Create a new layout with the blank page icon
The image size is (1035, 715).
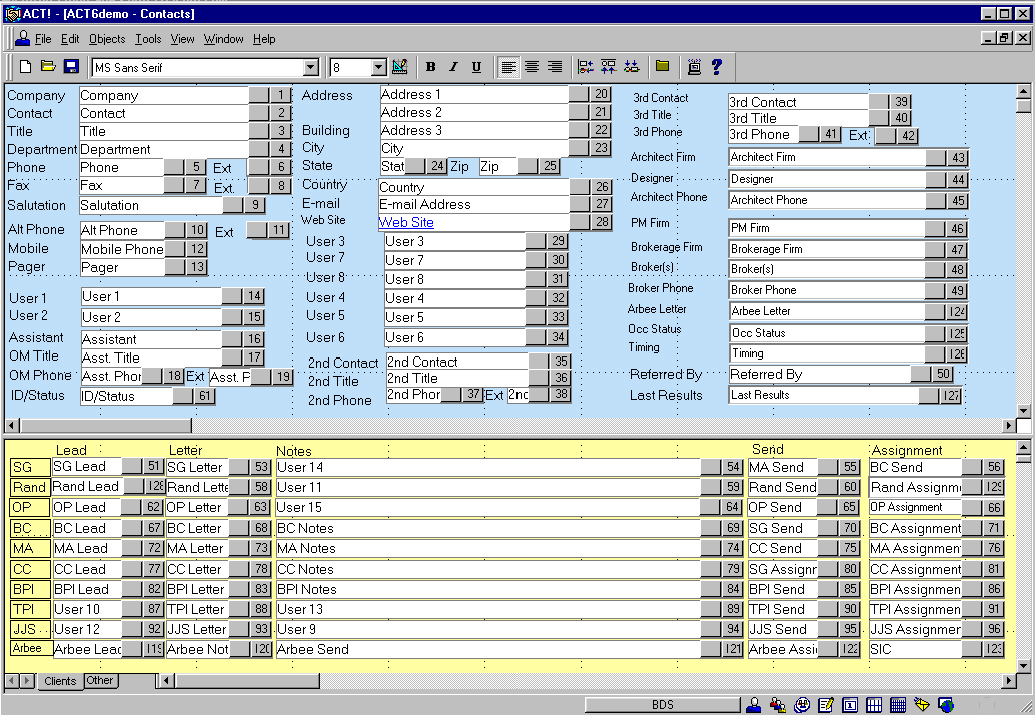point(25,67)
